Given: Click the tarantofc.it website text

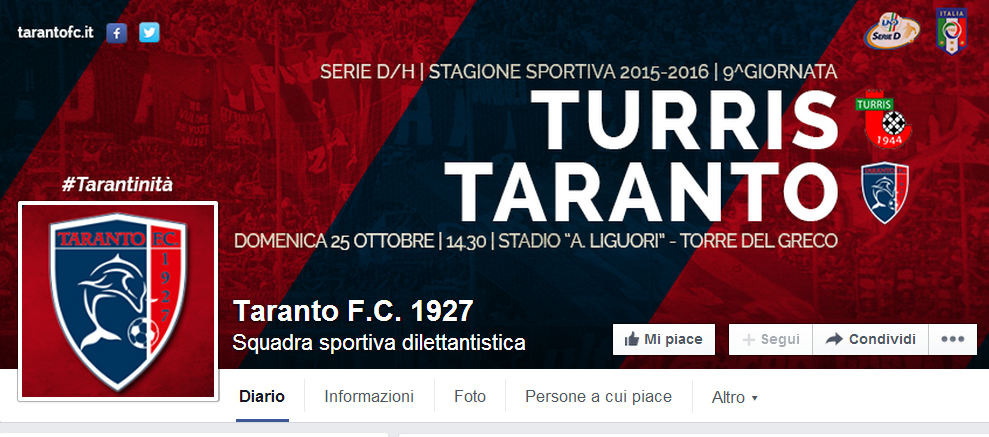Looking at the screenshot, I should coord(56,33).
